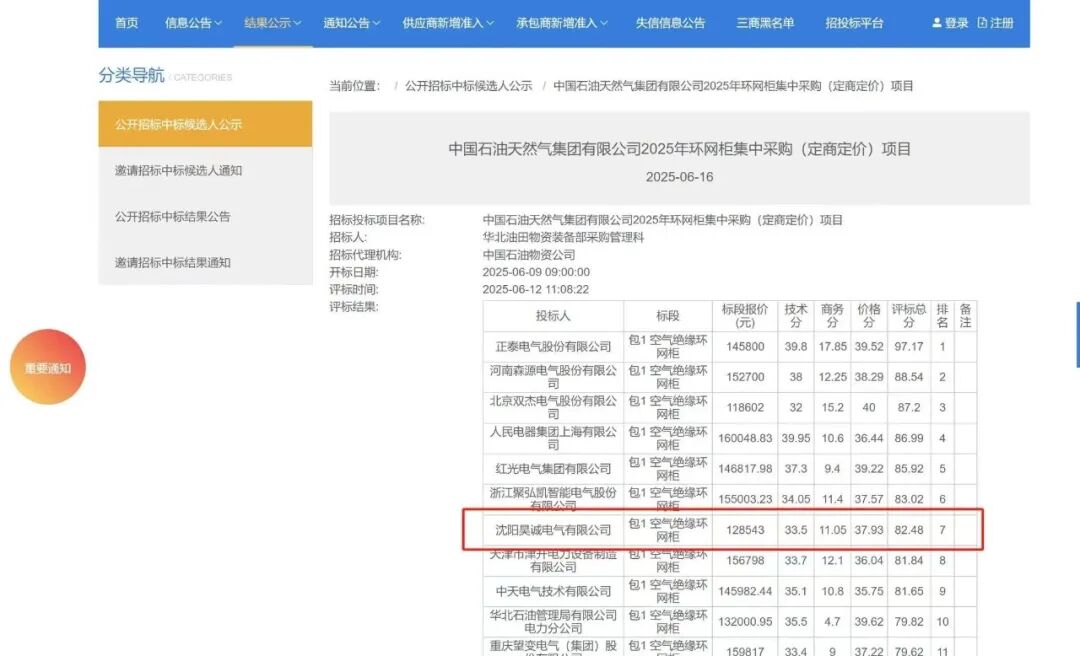Click bidder 北京双杰电气股份有限公司
Screen dimensions: 1080x656
click(553, 407)
